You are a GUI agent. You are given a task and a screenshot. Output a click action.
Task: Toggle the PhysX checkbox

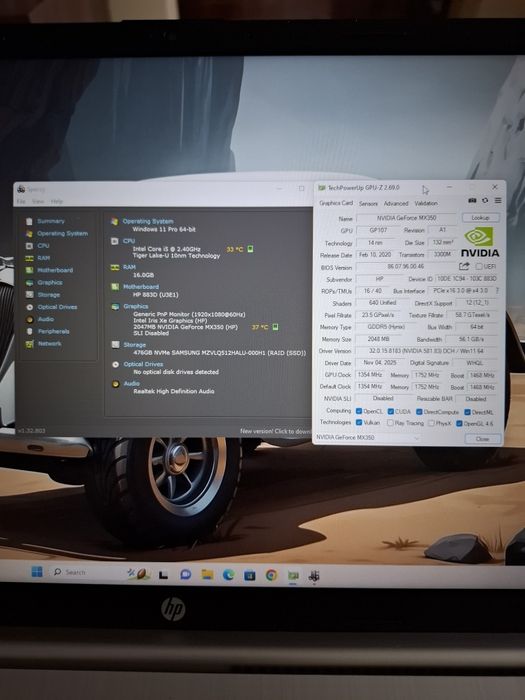coord(431,423)
